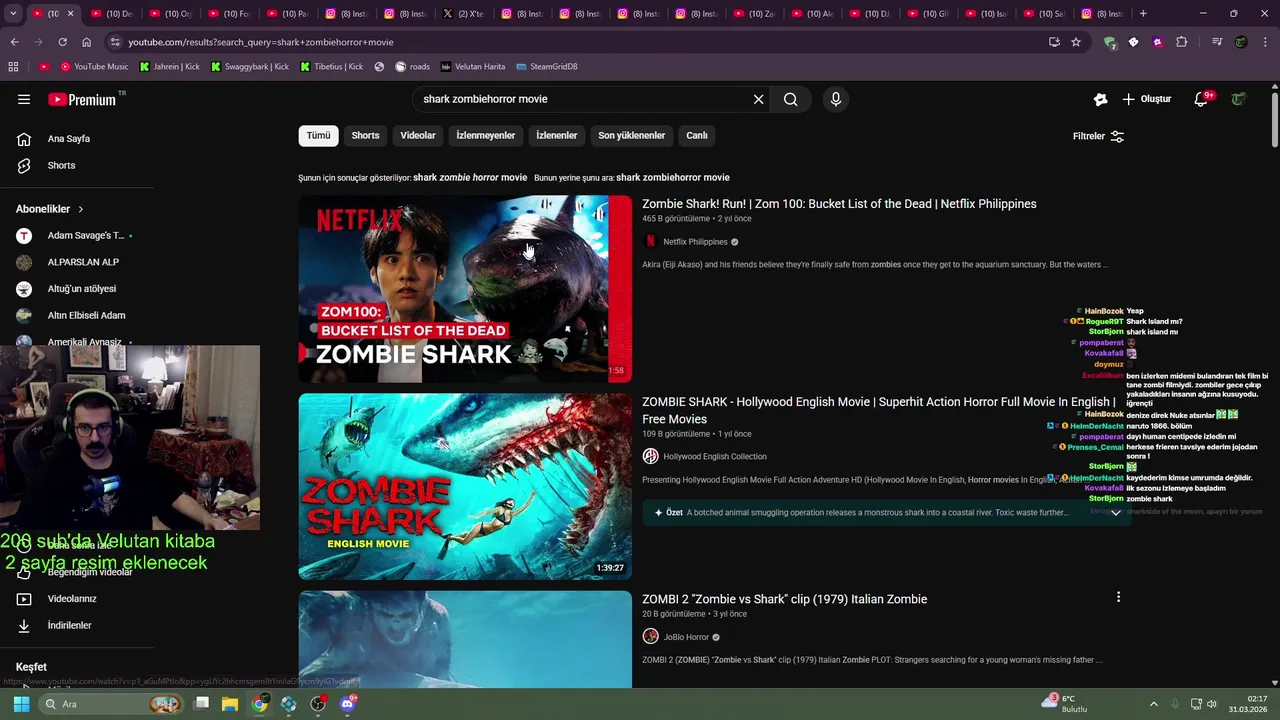Select the İzlenmeyenler filter chip
Viewport: 1280px width, 720px height.
(x=485, y=136)
